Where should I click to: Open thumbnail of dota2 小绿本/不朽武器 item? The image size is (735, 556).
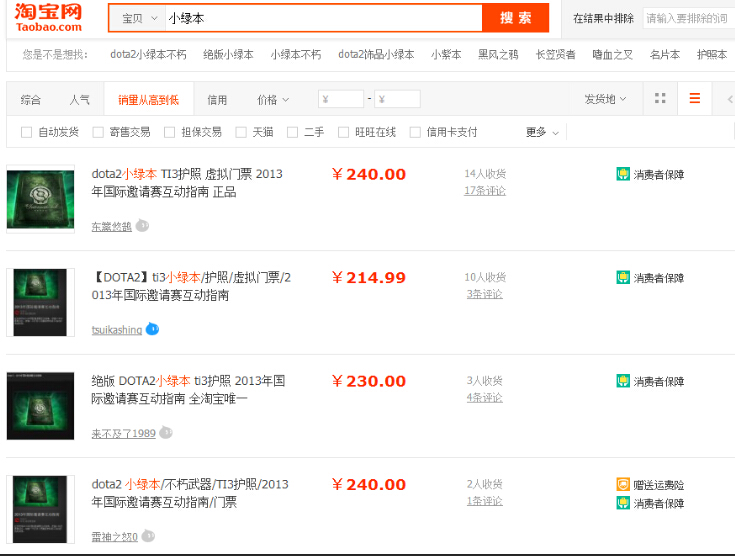point(40,509)
